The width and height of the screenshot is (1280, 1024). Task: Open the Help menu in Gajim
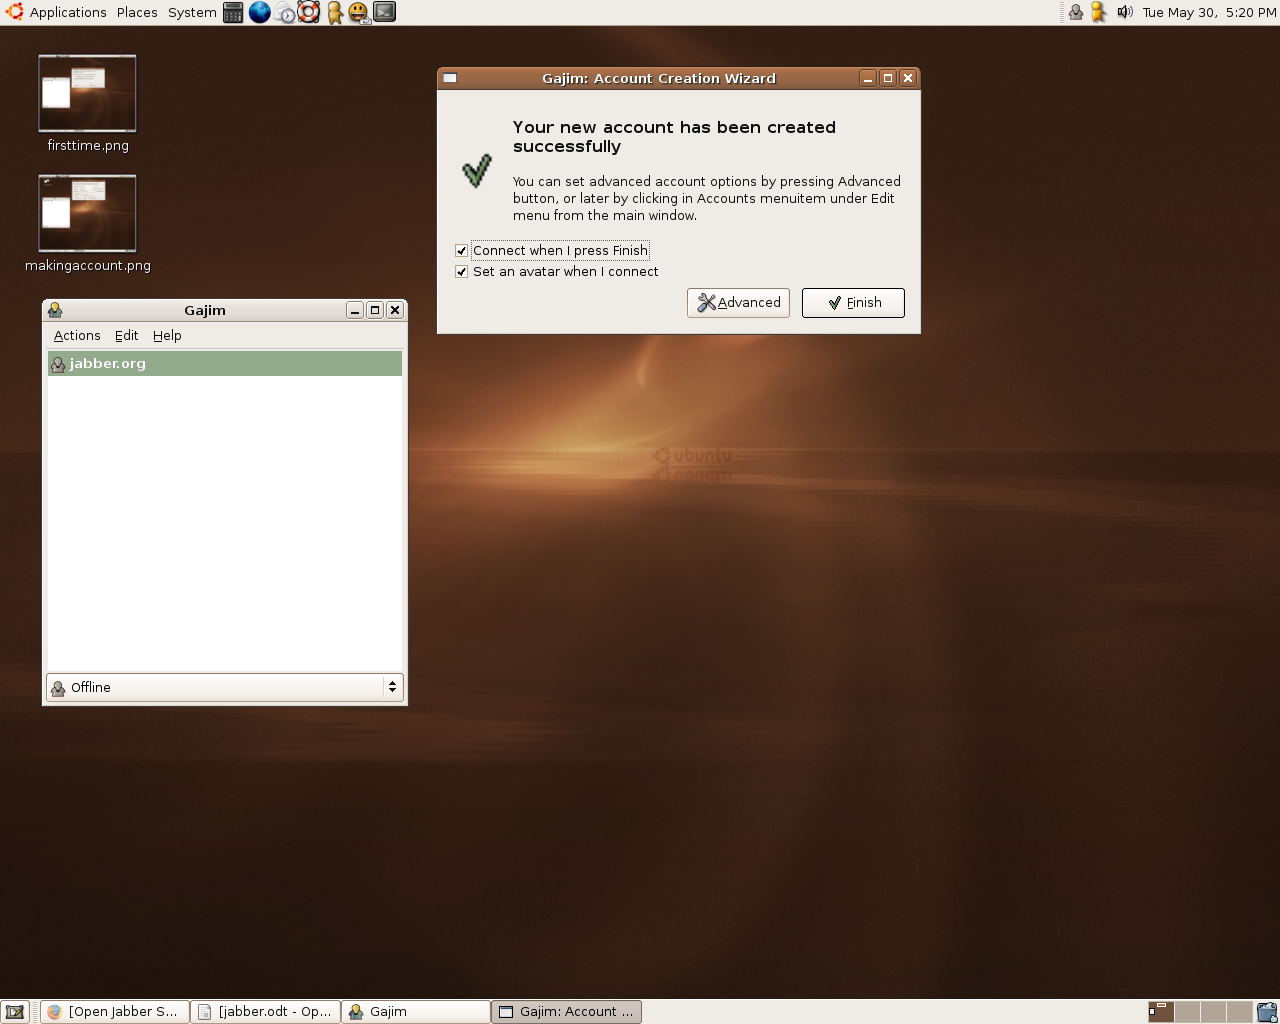click(x=167, y=336)
